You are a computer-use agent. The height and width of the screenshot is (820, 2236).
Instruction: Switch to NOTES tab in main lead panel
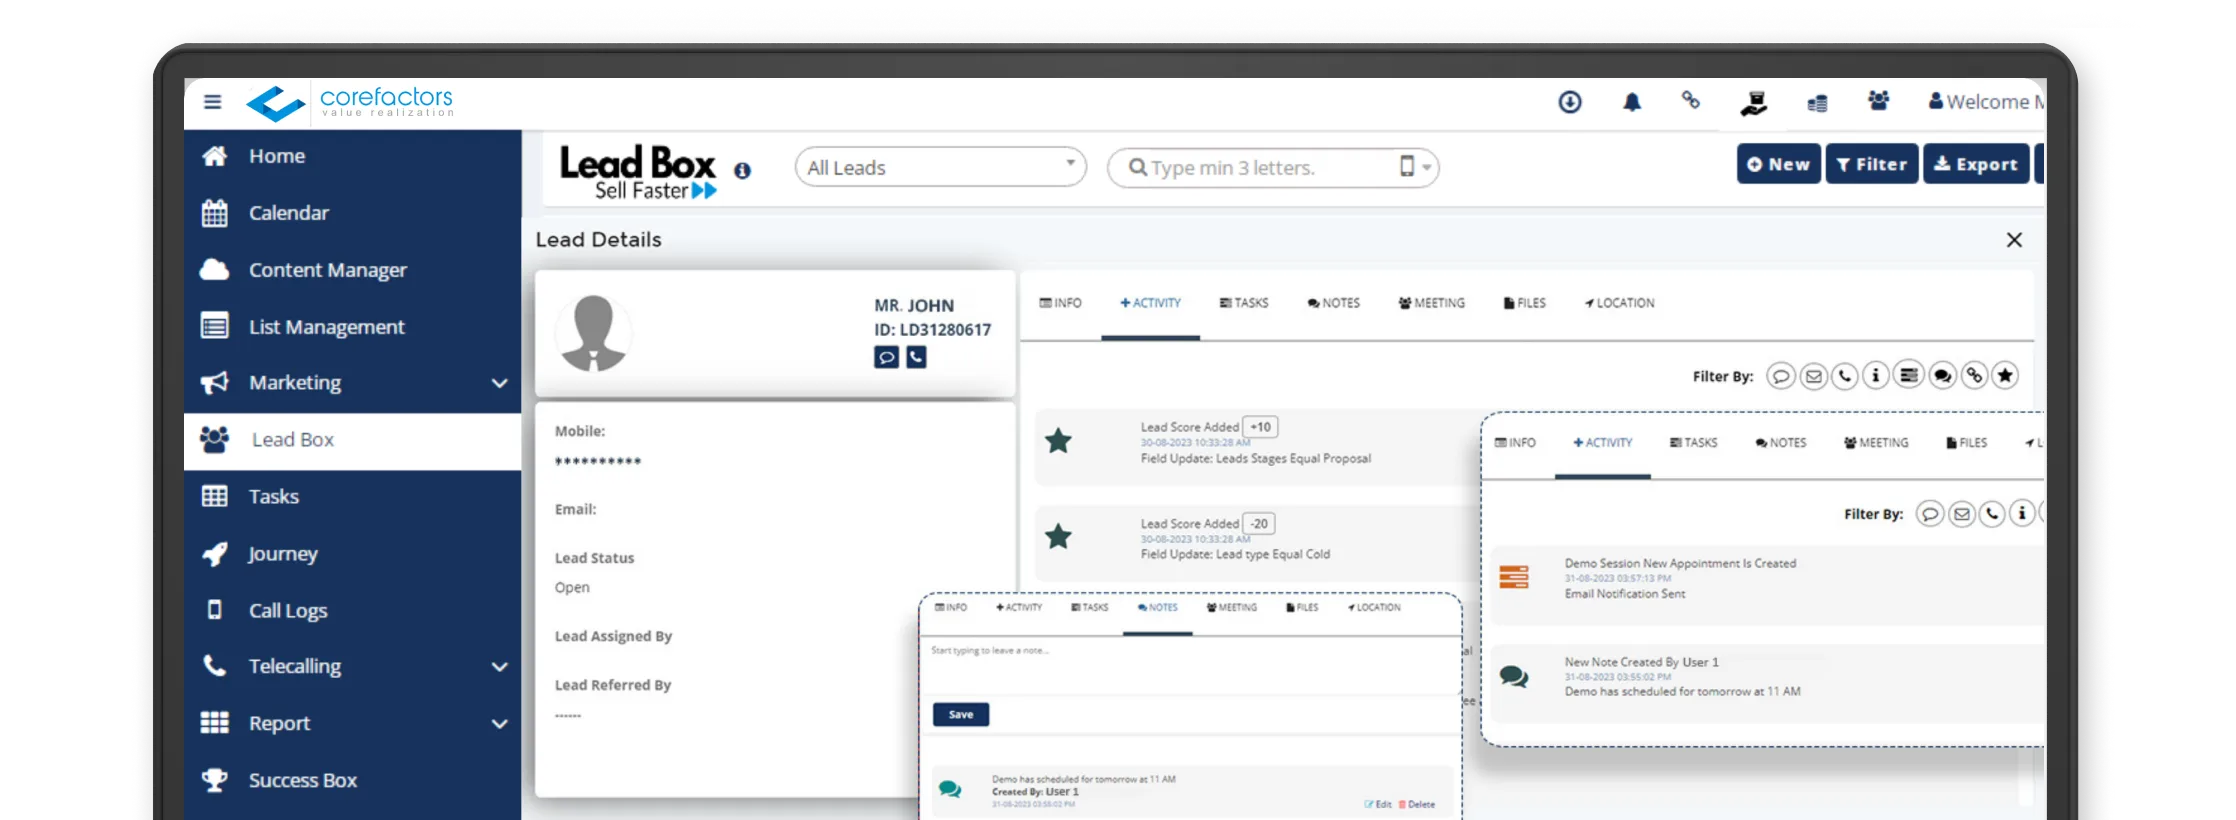tap(1334, 303)
